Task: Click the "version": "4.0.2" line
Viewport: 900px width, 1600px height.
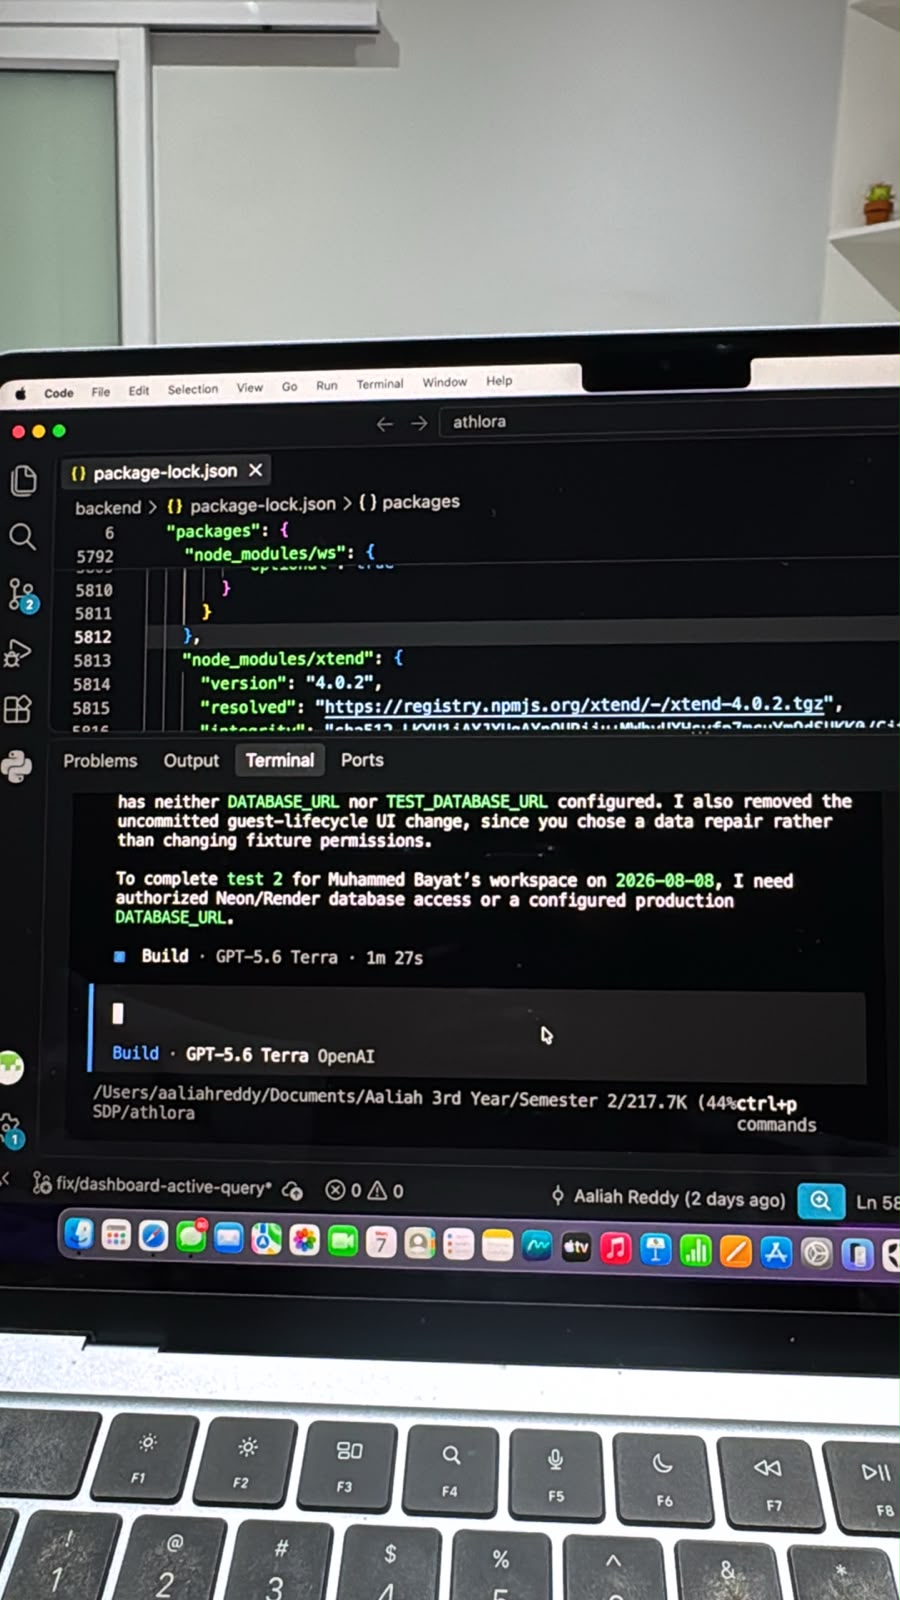Action: pos(291,683)
